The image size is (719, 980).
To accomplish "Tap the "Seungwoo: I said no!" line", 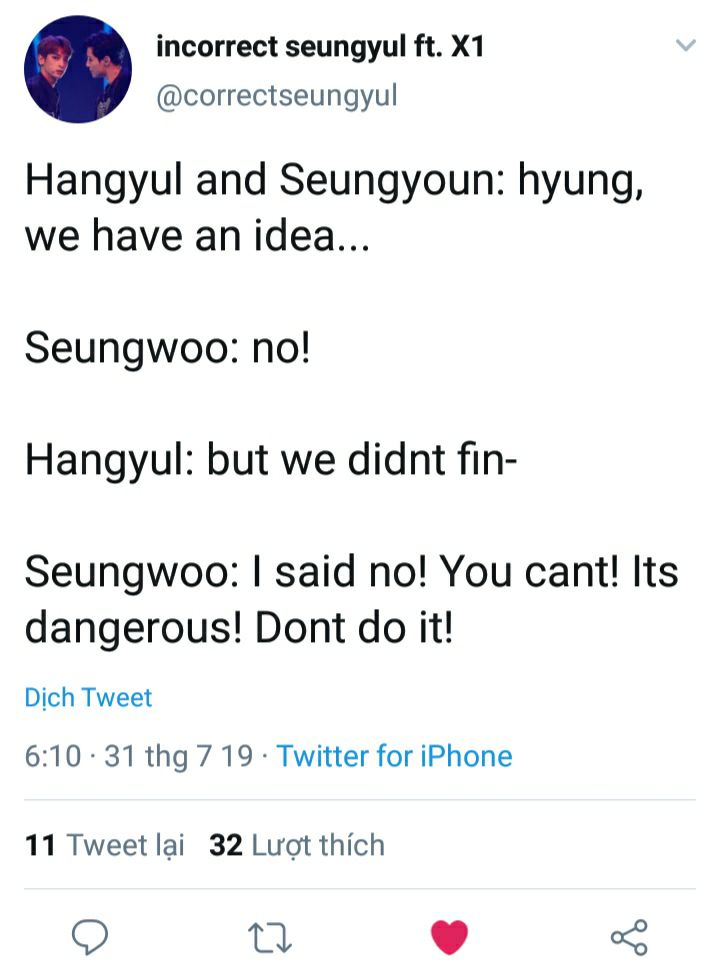I will (x=351, y=573).
